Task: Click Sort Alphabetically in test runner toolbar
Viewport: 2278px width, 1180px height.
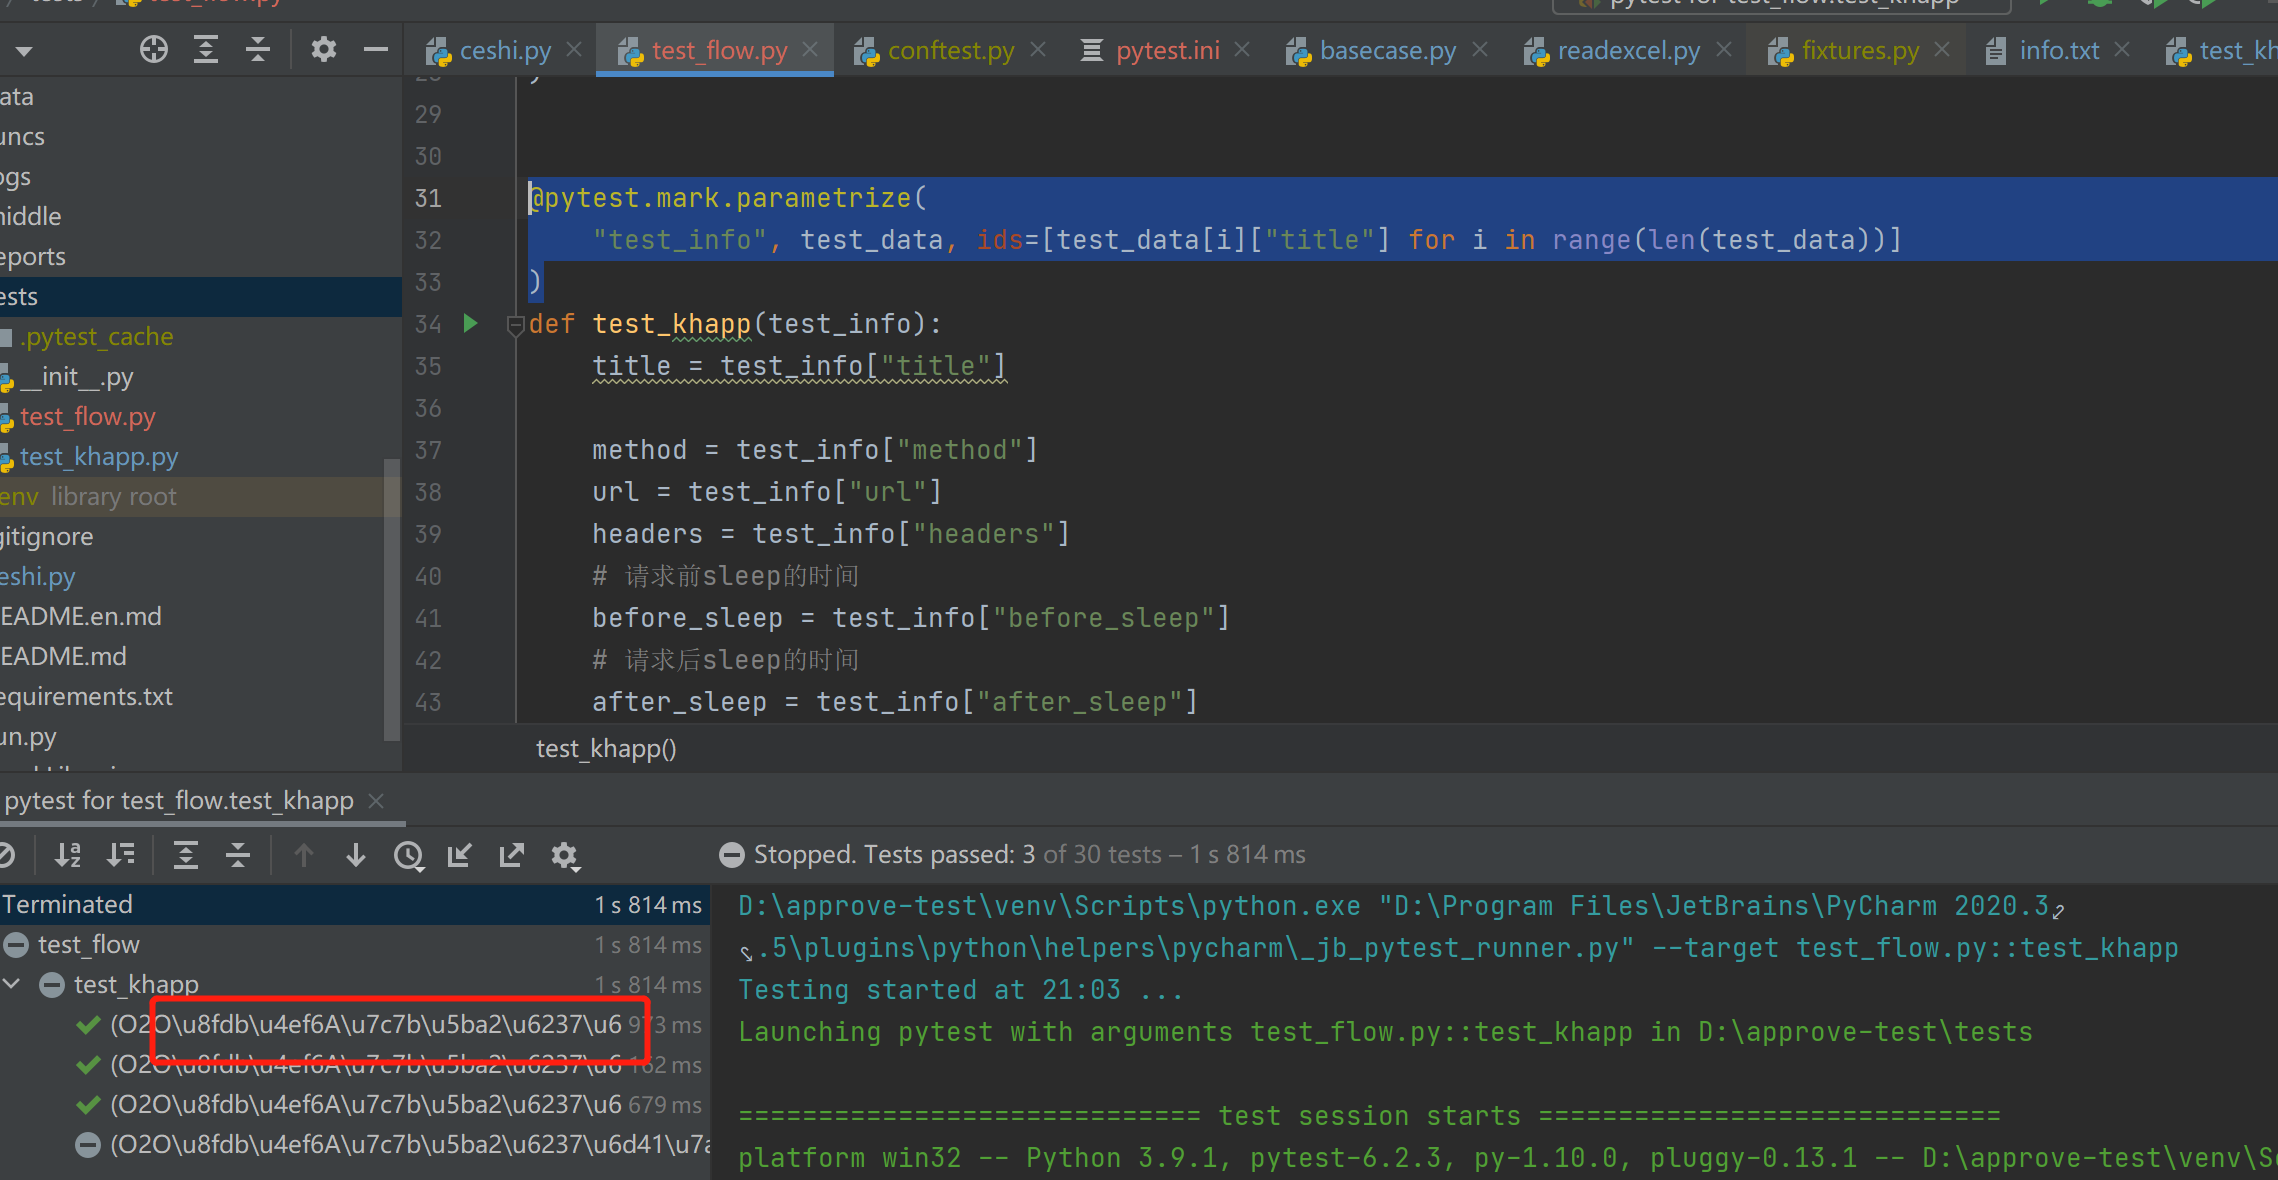Action: [x=68, y=855]
